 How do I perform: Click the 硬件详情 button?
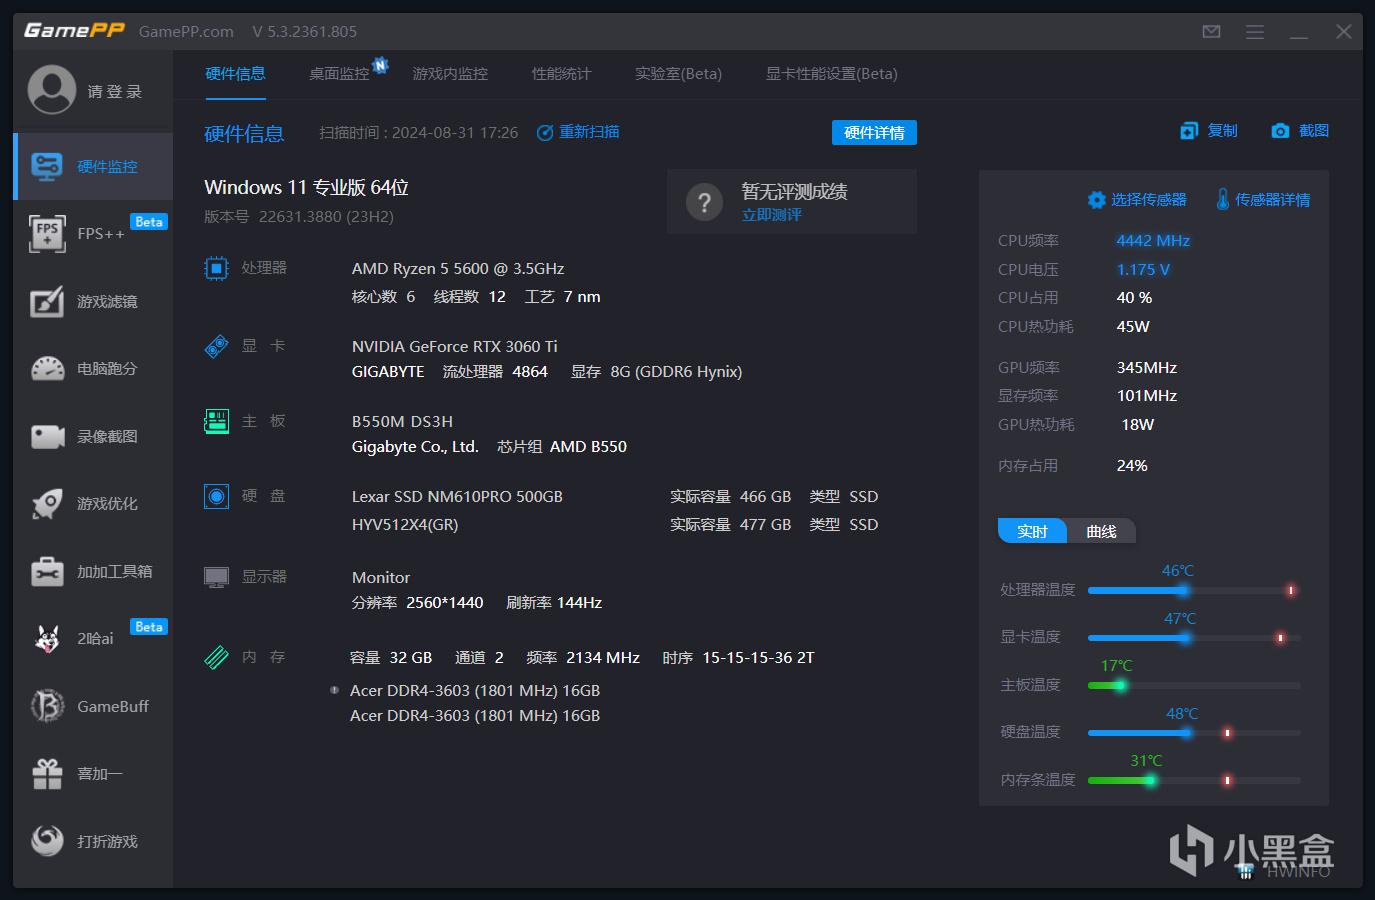pos(874,133)
